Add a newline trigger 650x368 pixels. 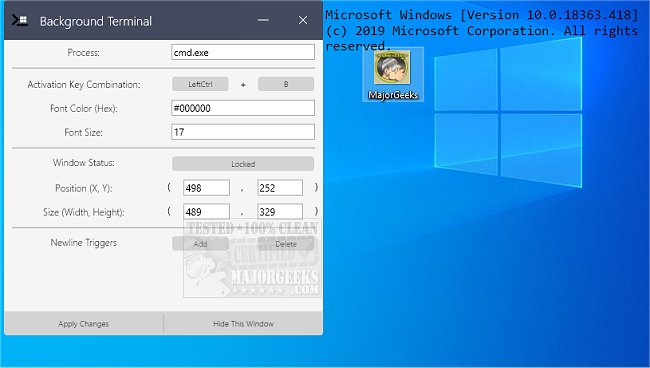[x=200, y=244]
